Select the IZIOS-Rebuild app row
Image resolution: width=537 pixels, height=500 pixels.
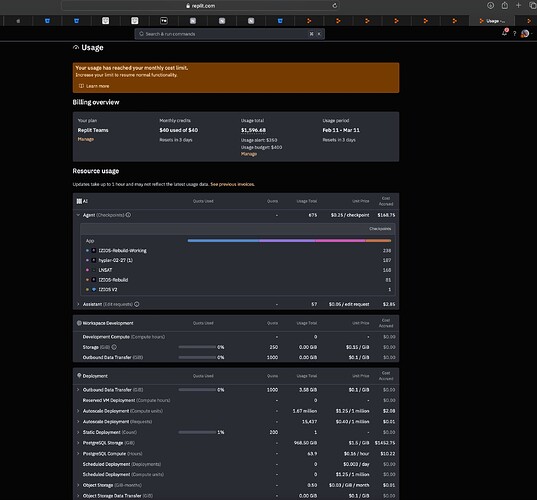[x=238, y=280]
